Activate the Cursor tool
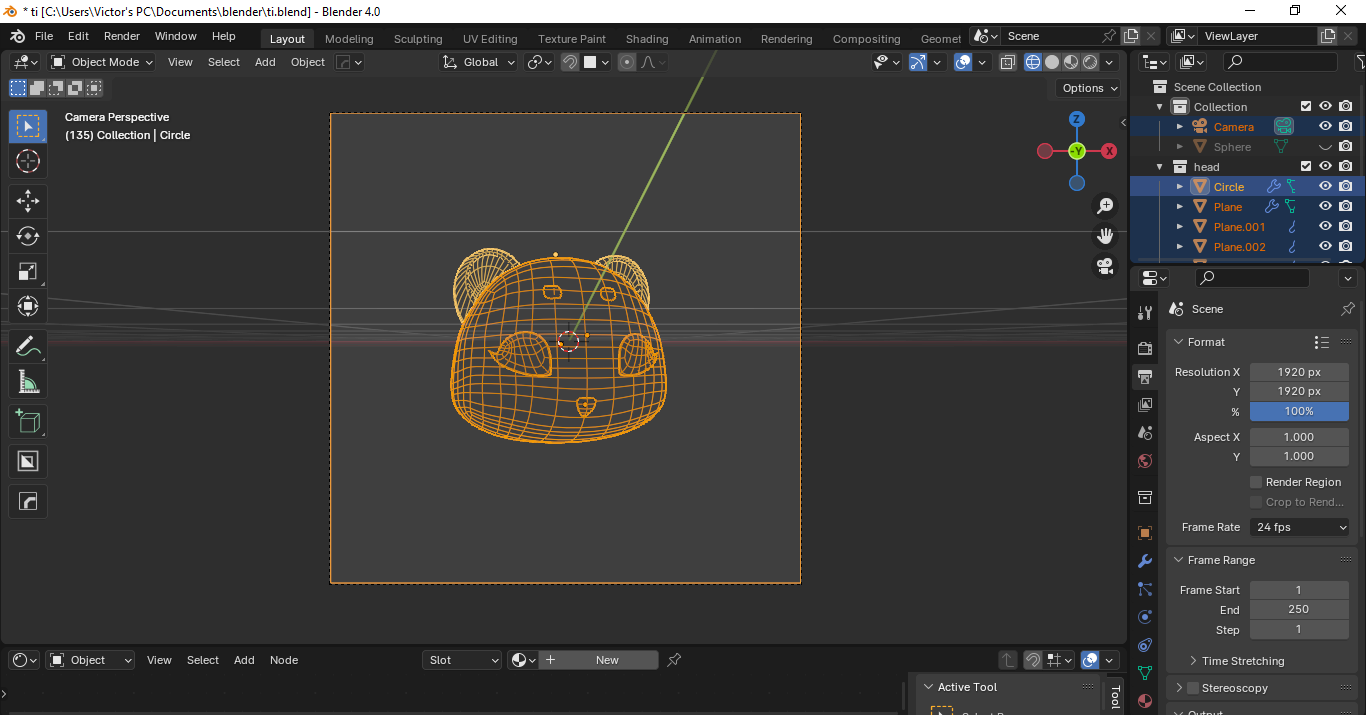The width and height of the screenshot is (1366, 715). click(x=28, y=161)
